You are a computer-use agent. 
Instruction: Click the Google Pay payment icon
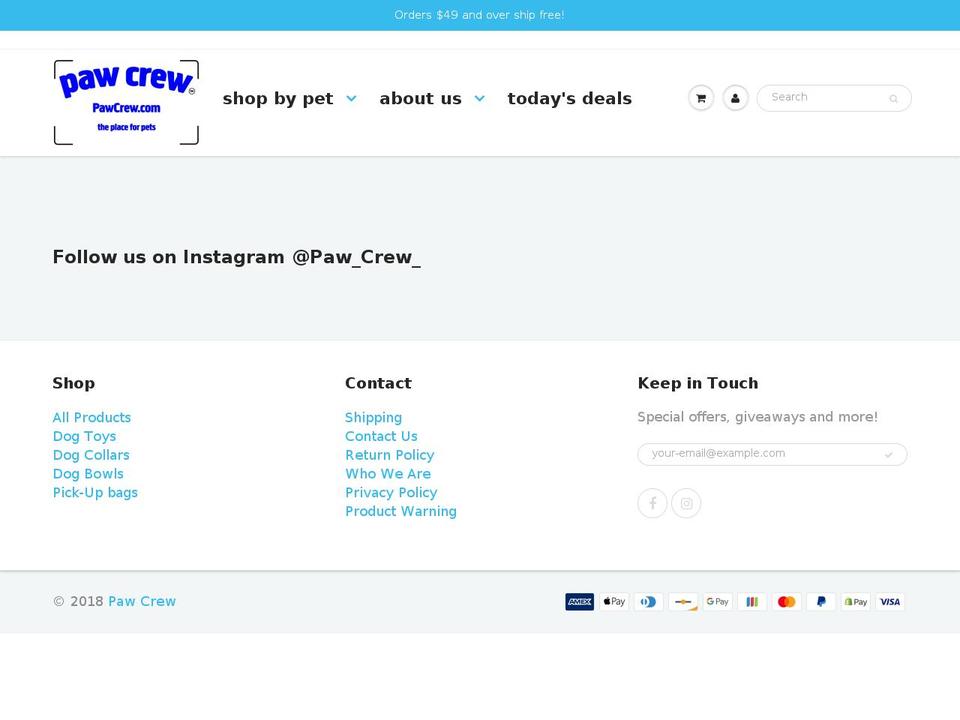pos(718,602)
